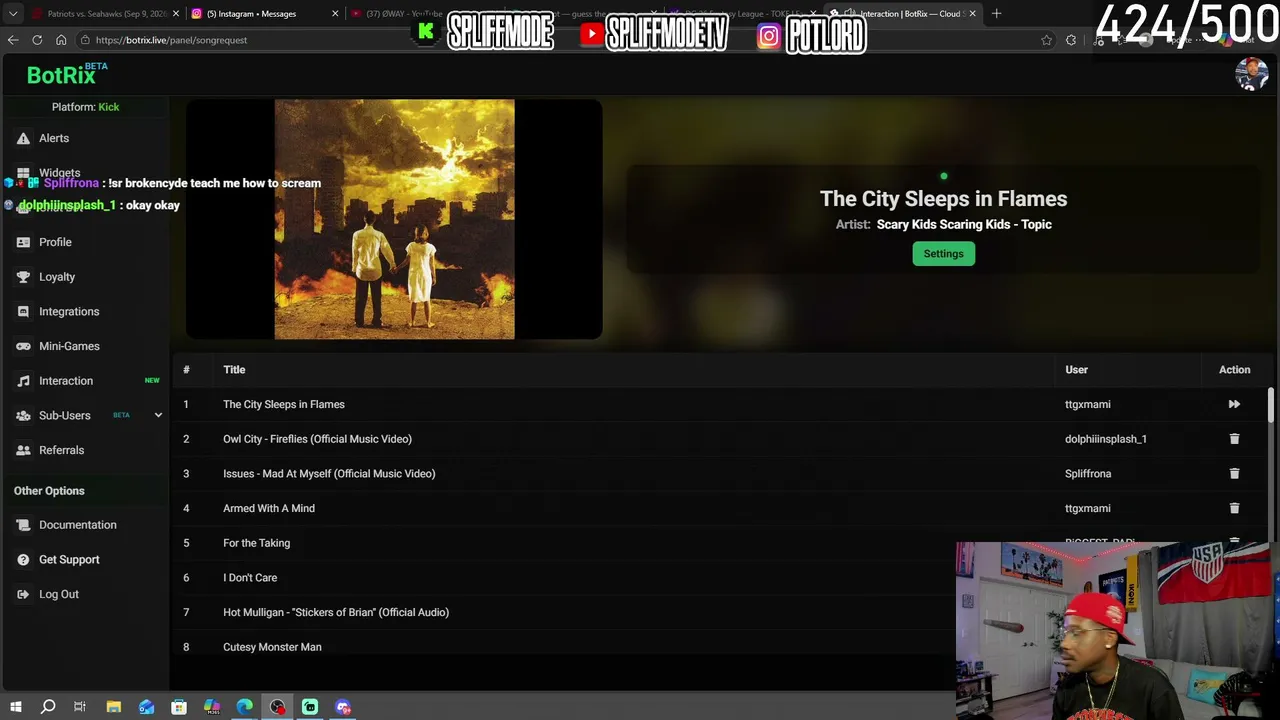Select queue row I Don't Care

point(612,578)
